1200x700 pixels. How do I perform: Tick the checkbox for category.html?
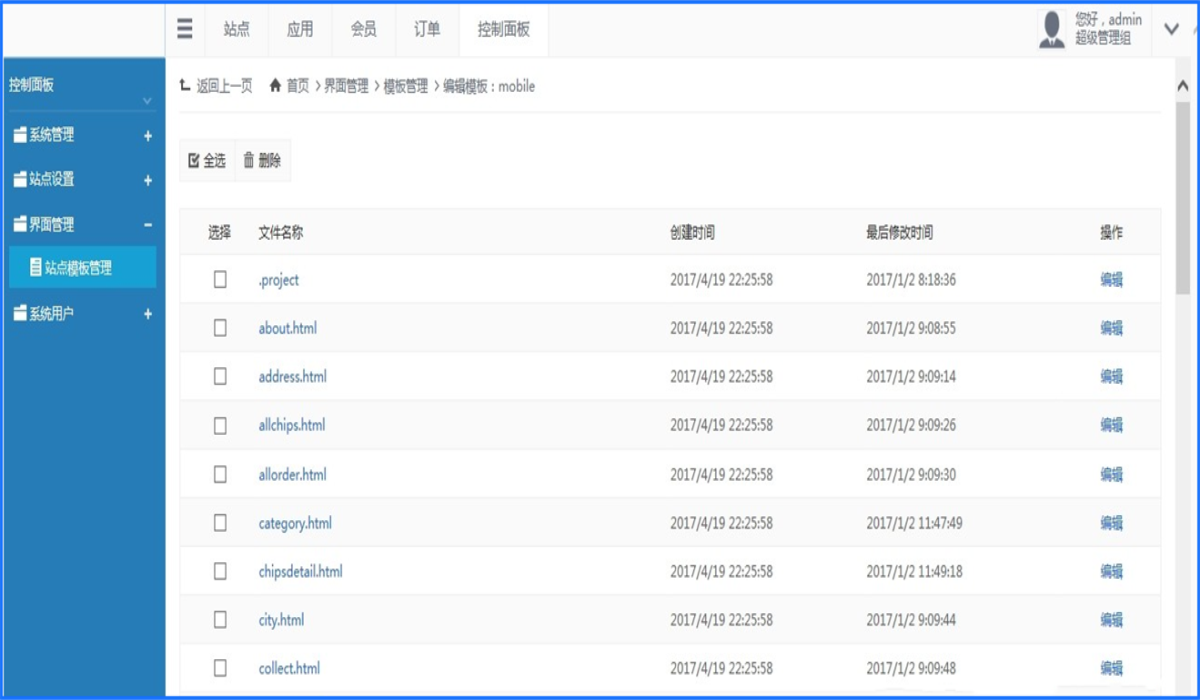tap(220, 522)
